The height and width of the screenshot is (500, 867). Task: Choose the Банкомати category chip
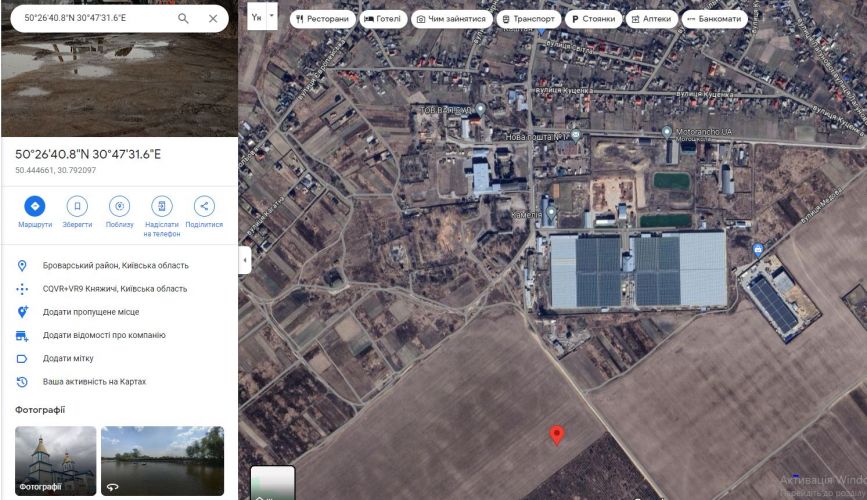pos(714,19)
